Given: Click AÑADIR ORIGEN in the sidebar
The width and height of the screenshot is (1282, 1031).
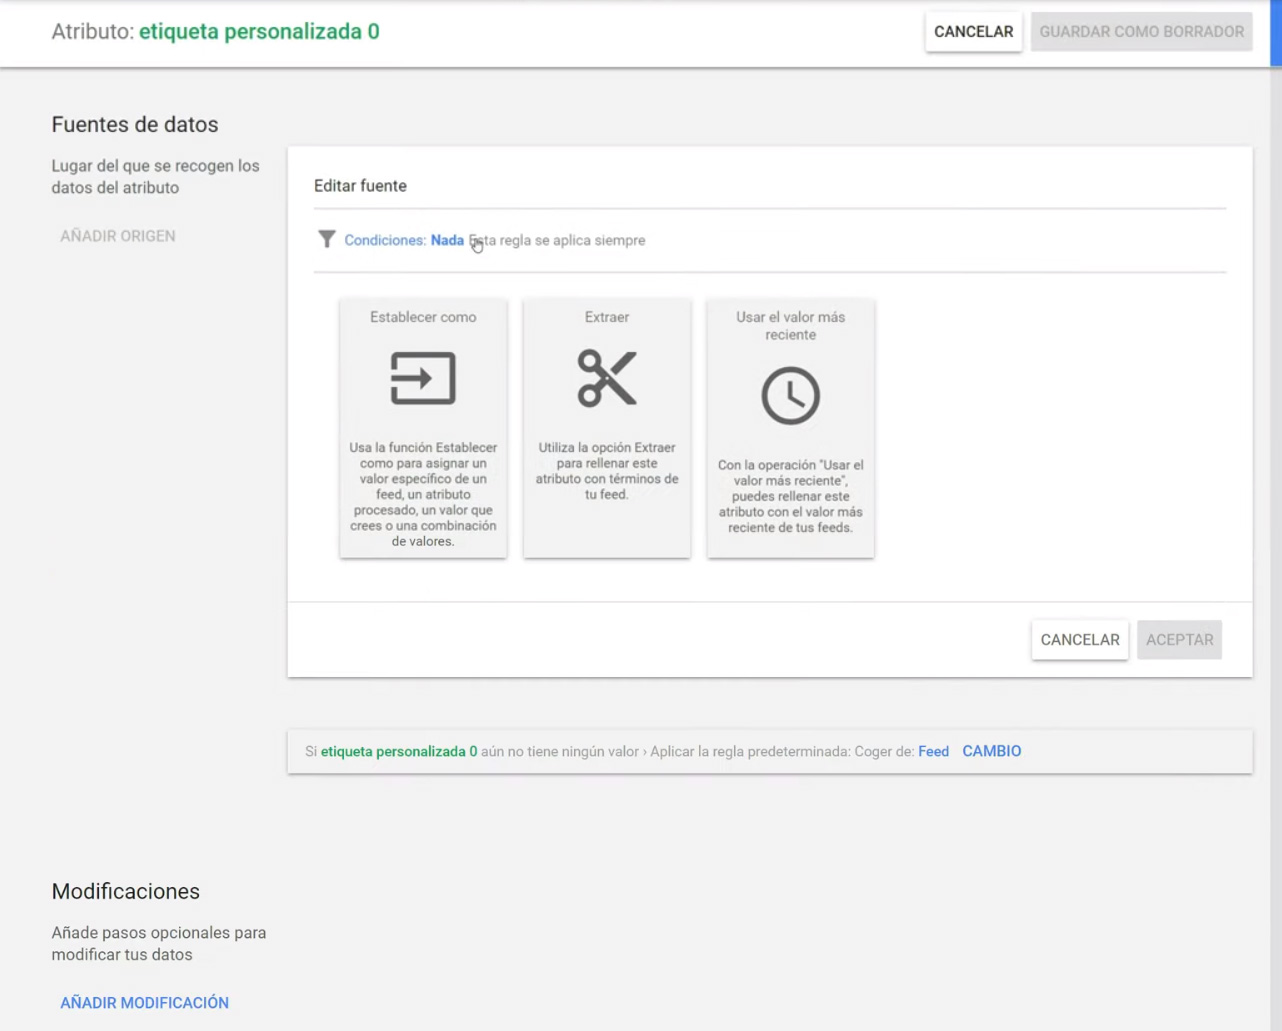Looking at the screenshot, I should [118, 236].
